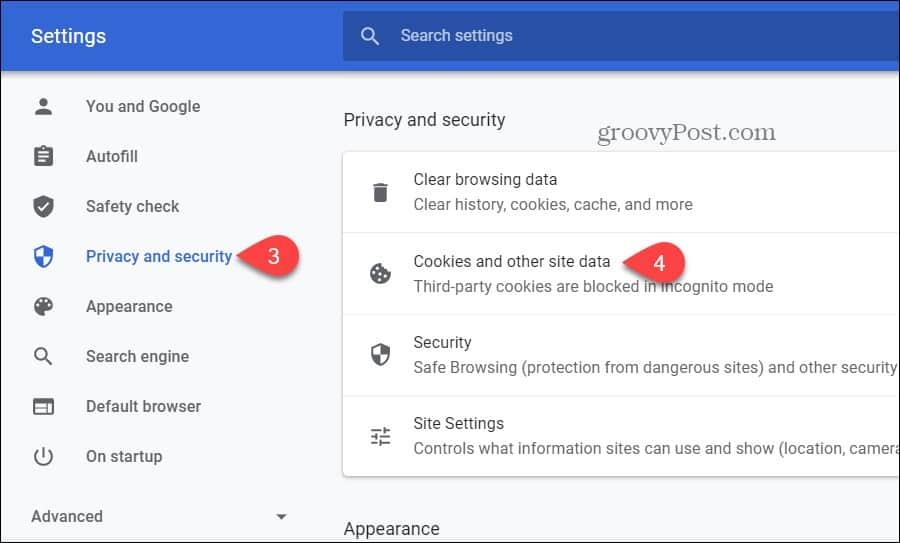The height and width of the screenshot is (543, 900).
Task: Click into the Search settings field
Action: point(600,36)
